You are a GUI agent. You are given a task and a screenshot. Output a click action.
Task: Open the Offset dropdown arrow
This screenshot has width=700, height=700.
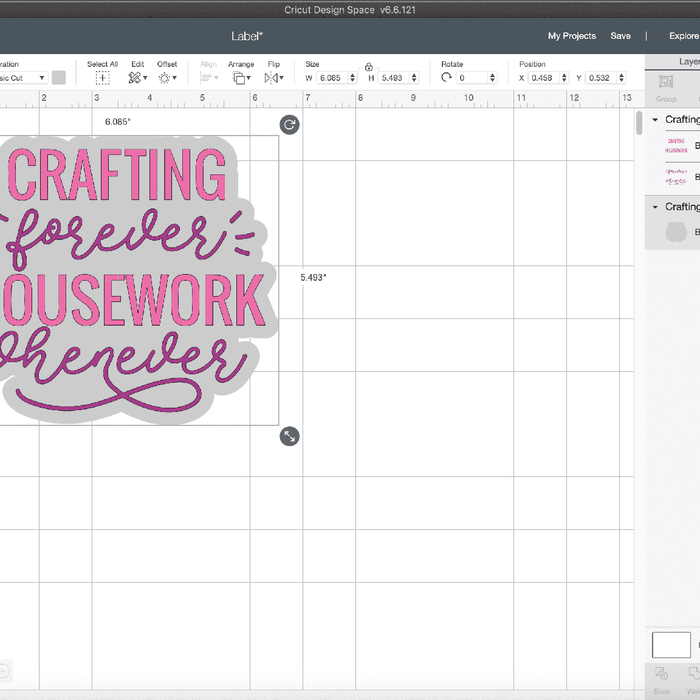[174, 78]
